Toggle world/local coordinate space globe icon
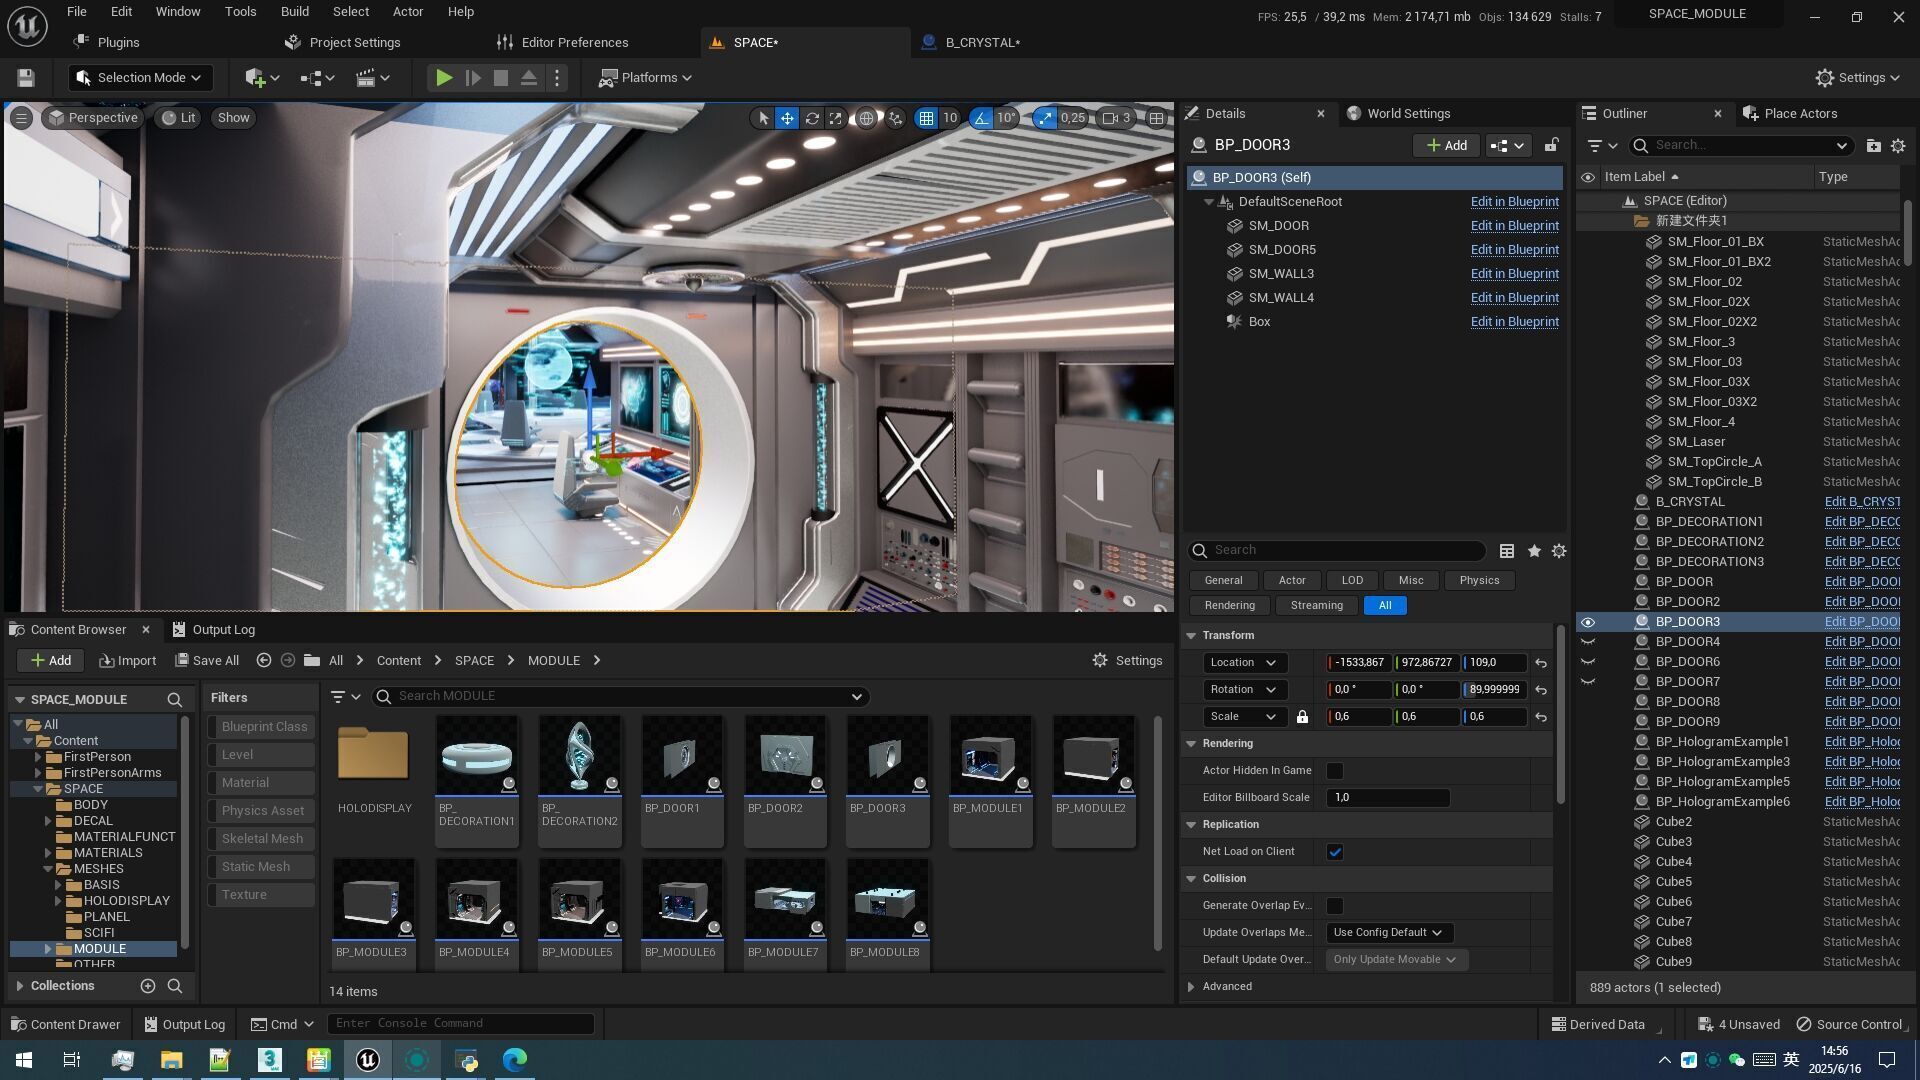Screen dimensions: 1920x1080 (866, 118)
